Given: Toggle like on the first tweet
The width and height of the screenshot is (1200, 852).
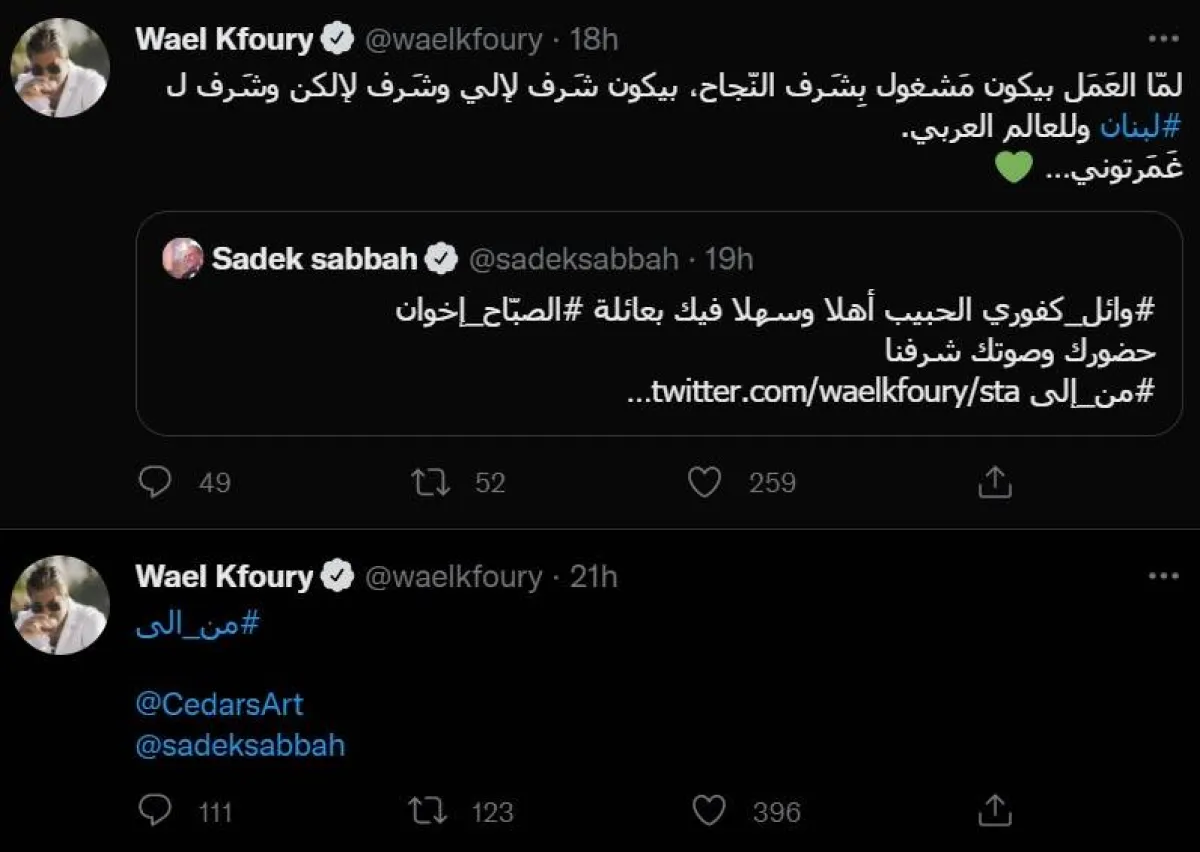Looking at the screenshot, I should point(705,481).
